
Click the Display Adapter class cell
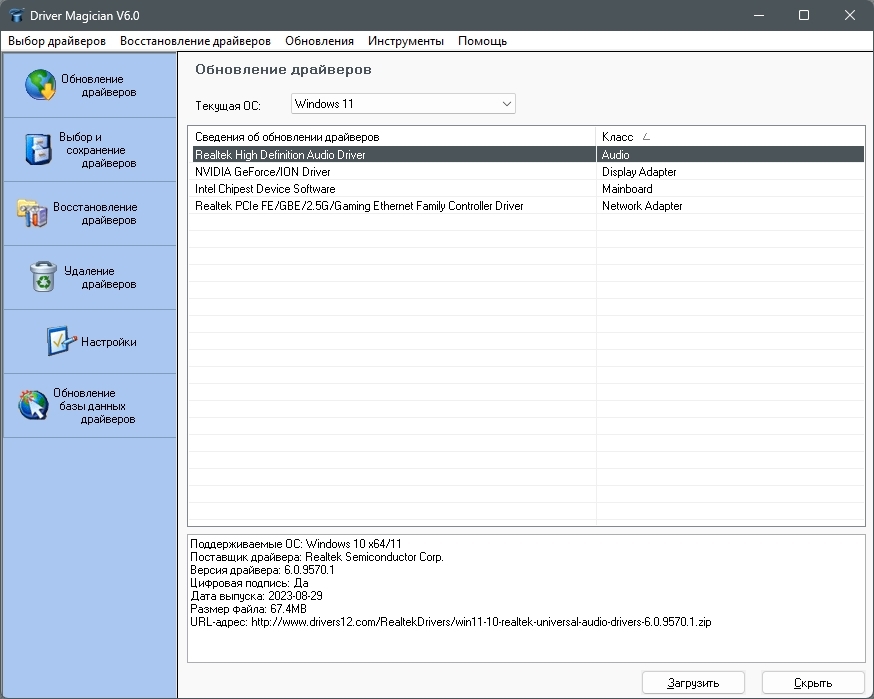[x=639, y=172]
